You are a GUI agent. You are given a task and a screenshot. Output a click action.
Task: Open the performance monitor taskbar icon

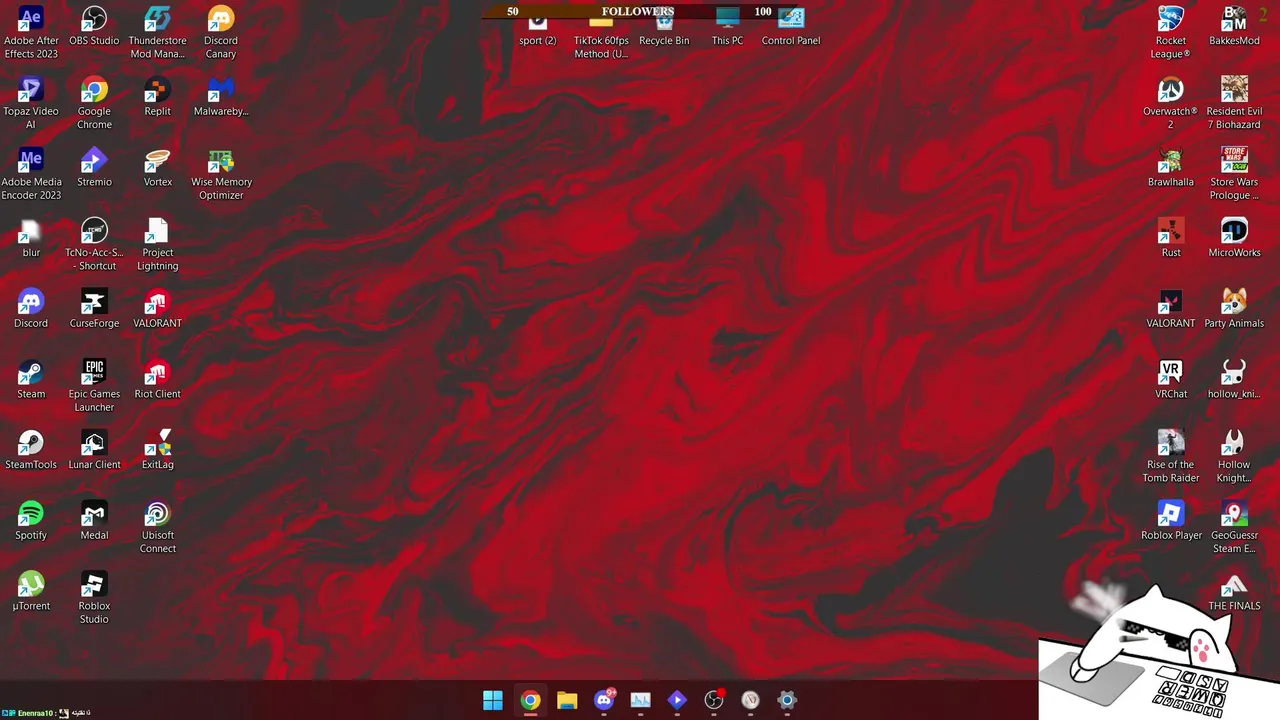point(641,700)
